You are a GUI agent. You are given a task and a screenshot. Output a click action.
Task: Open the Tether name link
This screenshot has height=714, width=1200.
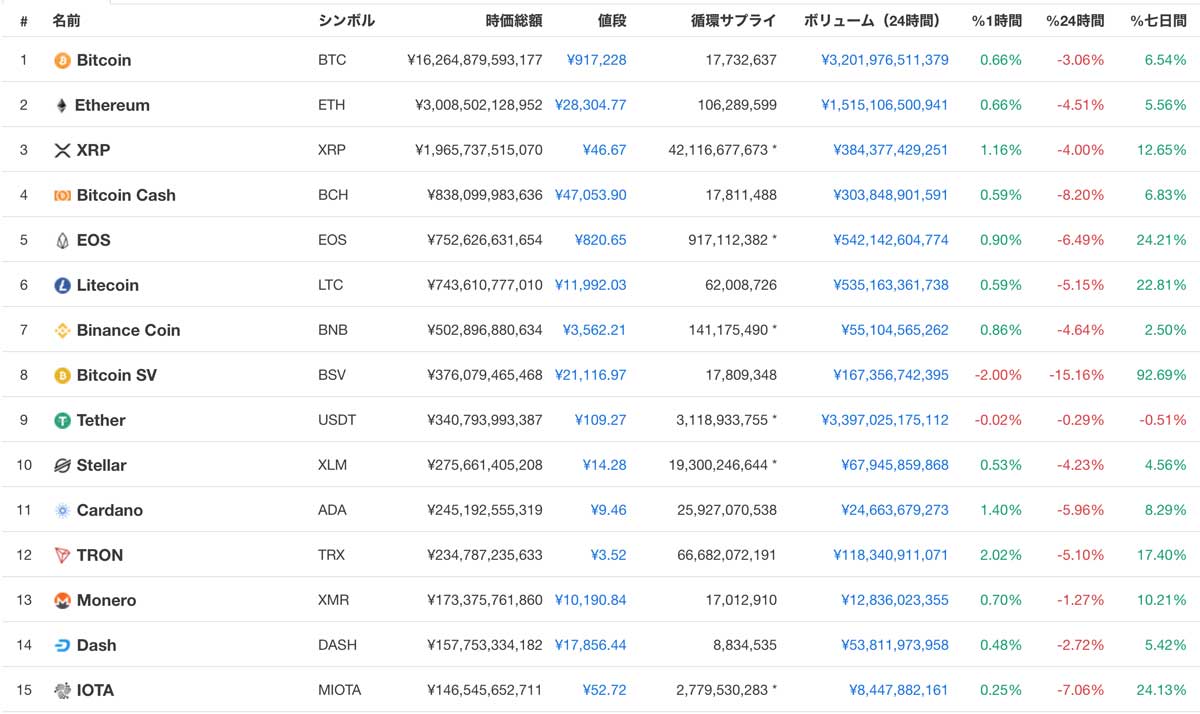pyautogui.click(x=101, y=420)
